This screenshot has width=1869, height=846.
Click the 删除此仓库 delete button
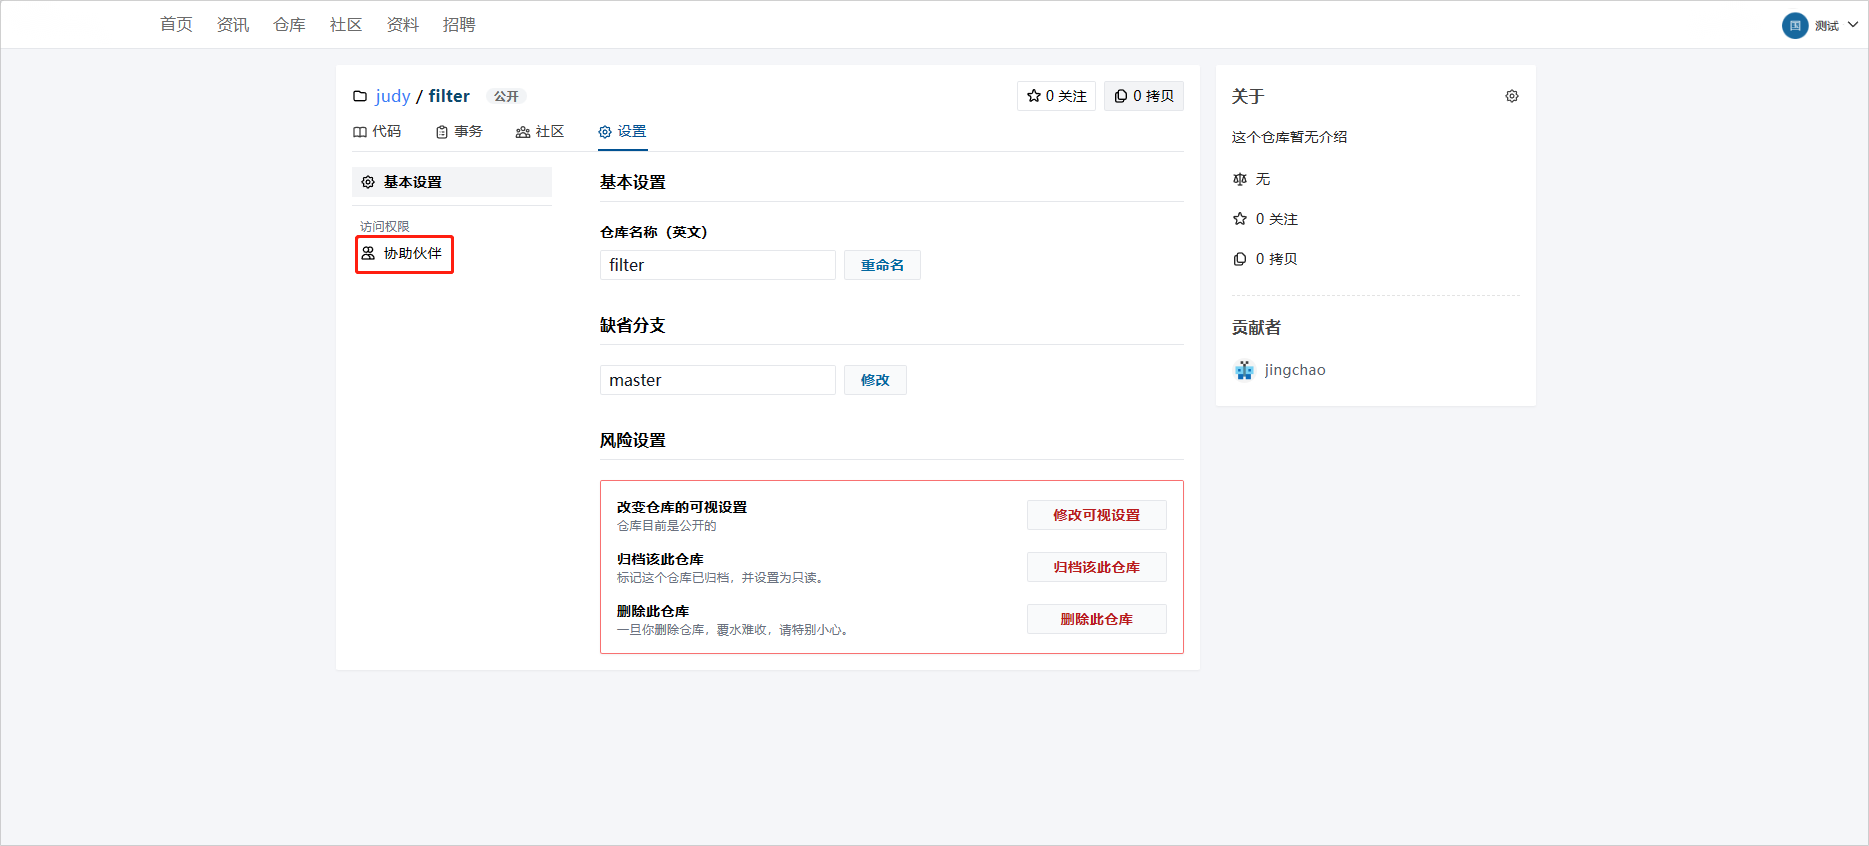1096,619
